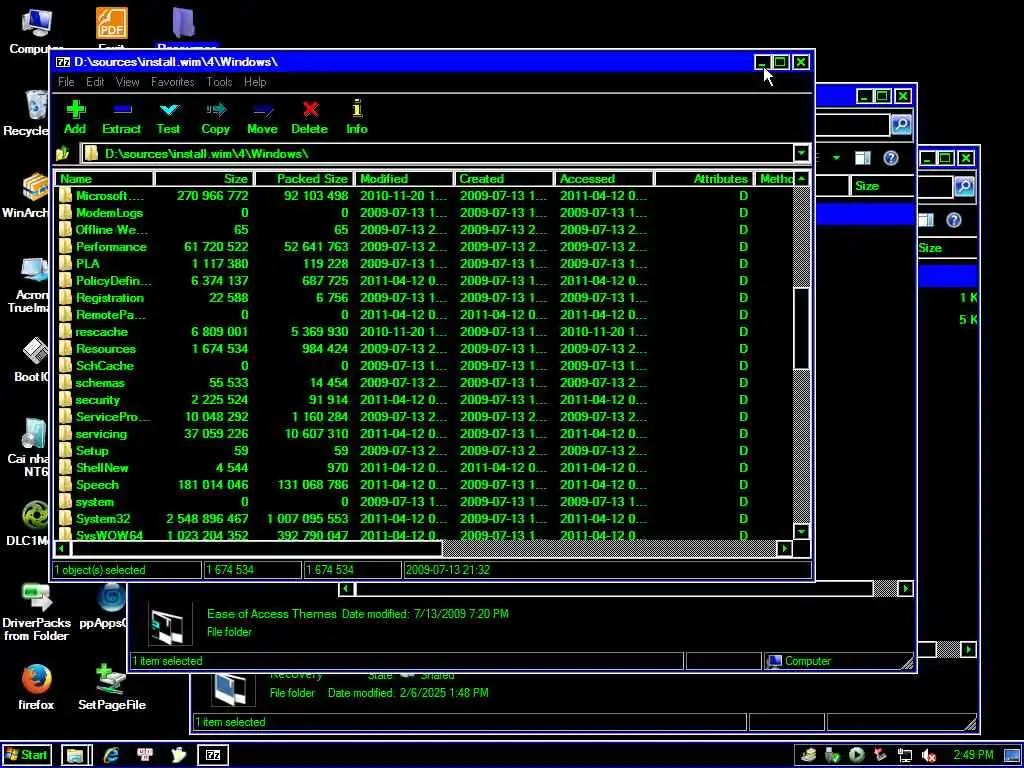The width and height of the screenshot is (1024, 768).
Task: Click the red Delete toolbar button
Action: coord(310,118)
